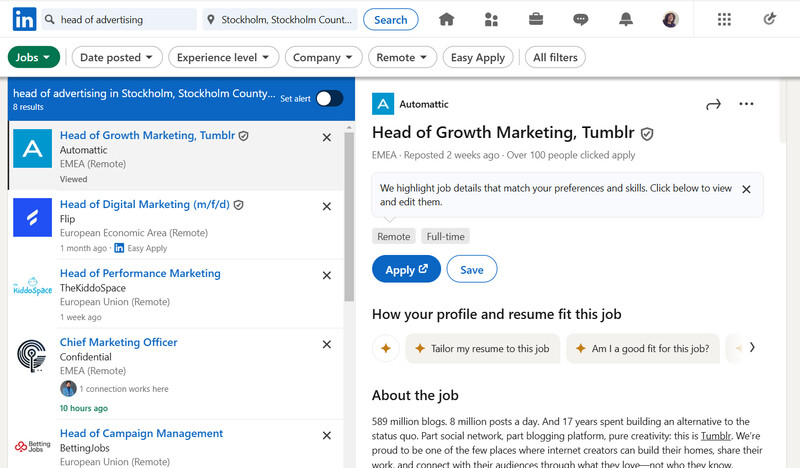Click the job list scrollbar thumb

(x=349, y=217)
